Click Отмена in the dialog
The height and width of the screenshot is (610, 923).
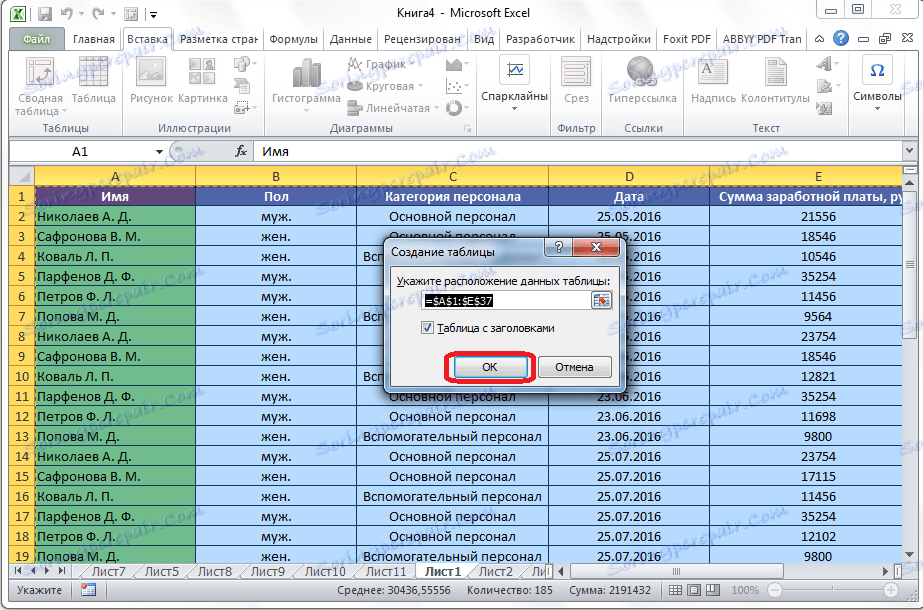(574, 367)
